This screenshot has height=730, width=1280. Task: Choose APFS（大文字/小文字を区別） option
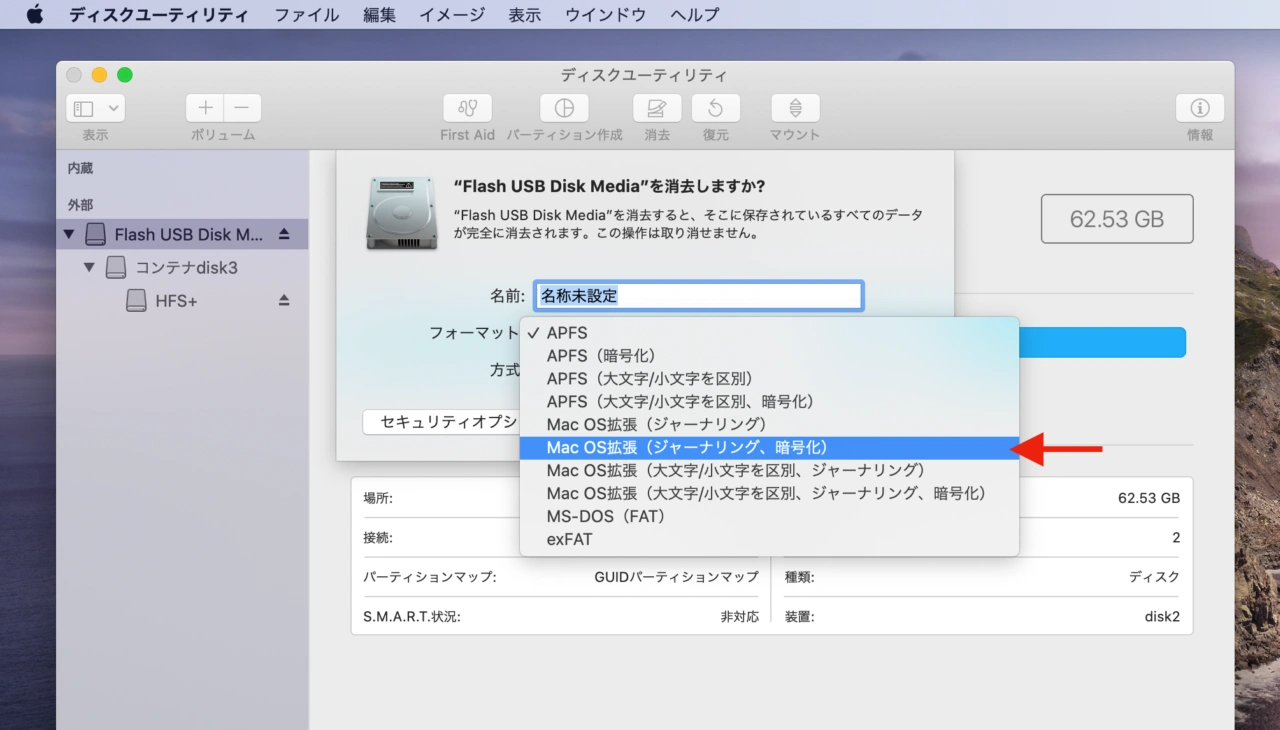click(x=769, y=378)
